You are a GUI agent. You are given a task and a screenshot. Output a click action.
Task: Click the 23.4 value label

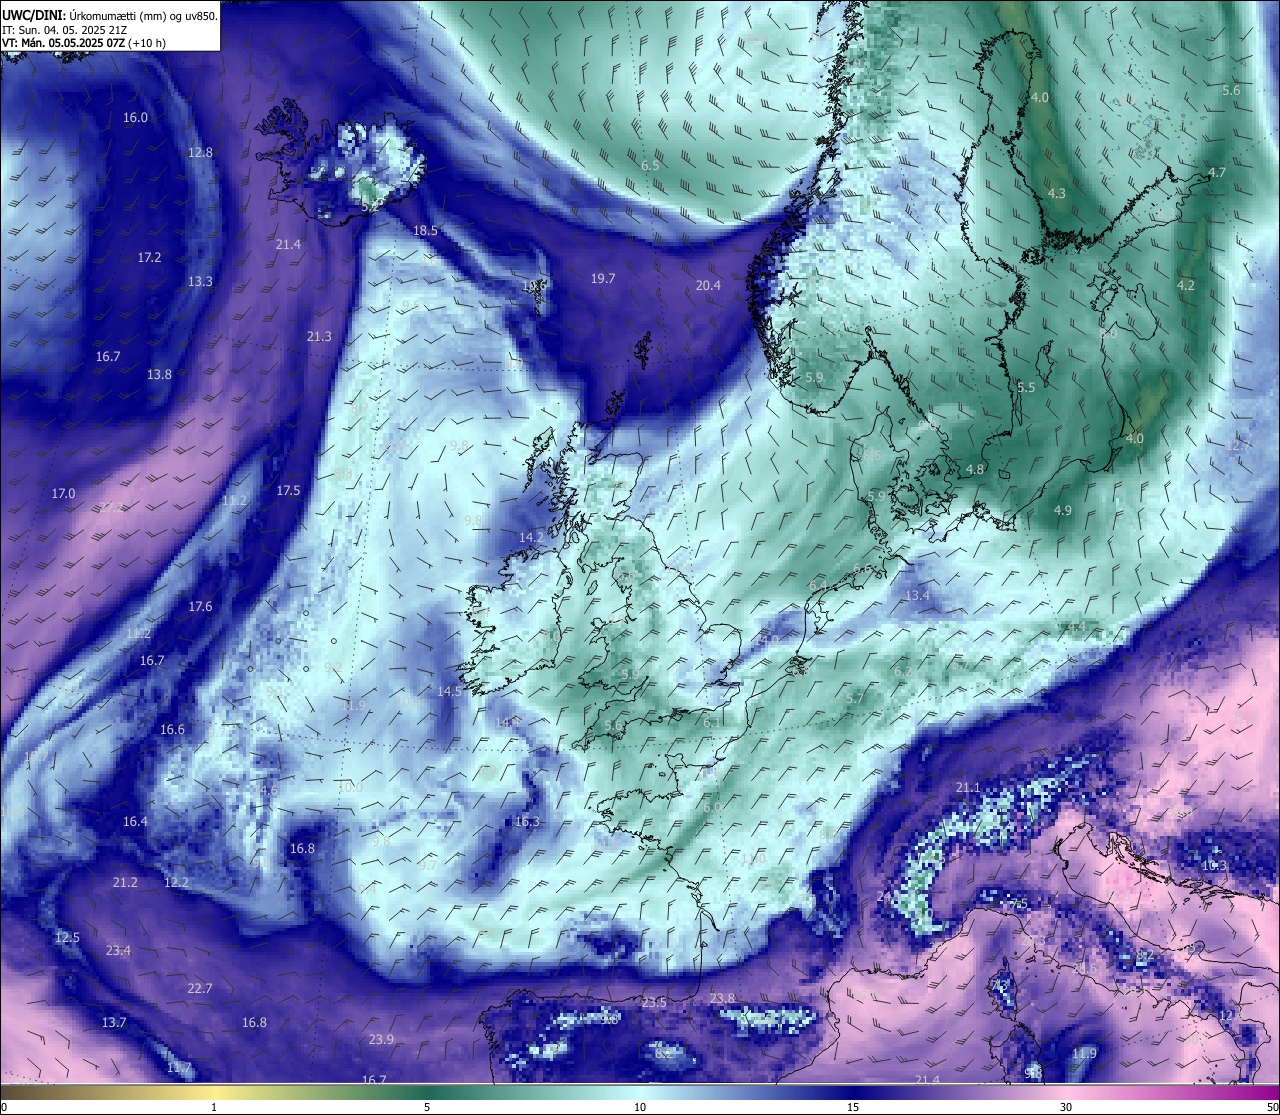tap(118, 950)
